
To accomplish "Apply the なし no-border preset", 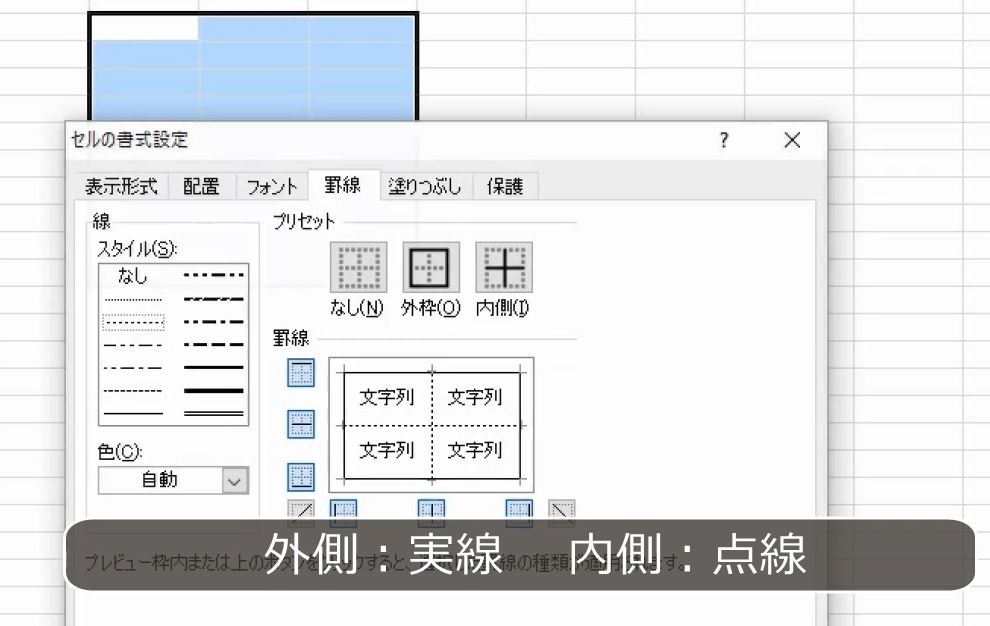I will 358,265.
